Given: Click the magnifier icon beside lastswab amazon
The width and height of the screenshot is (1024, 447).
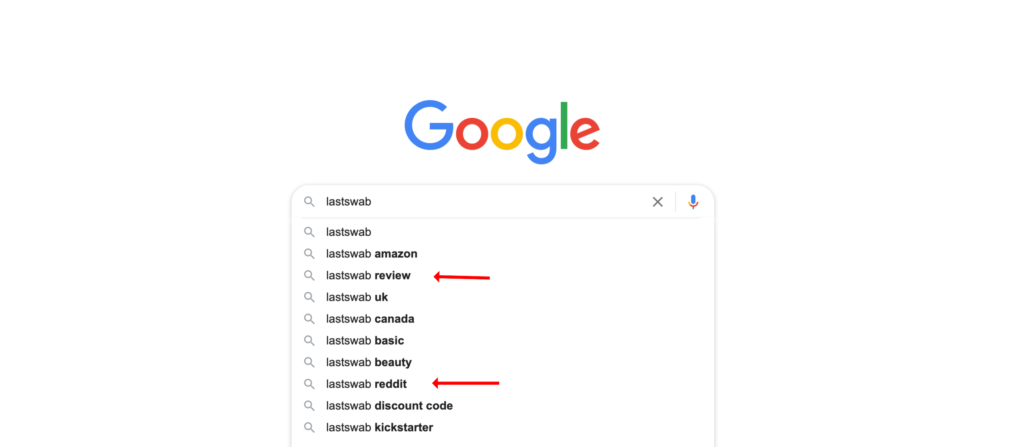Looking at the screenshot, I should (x=309, y=254).
